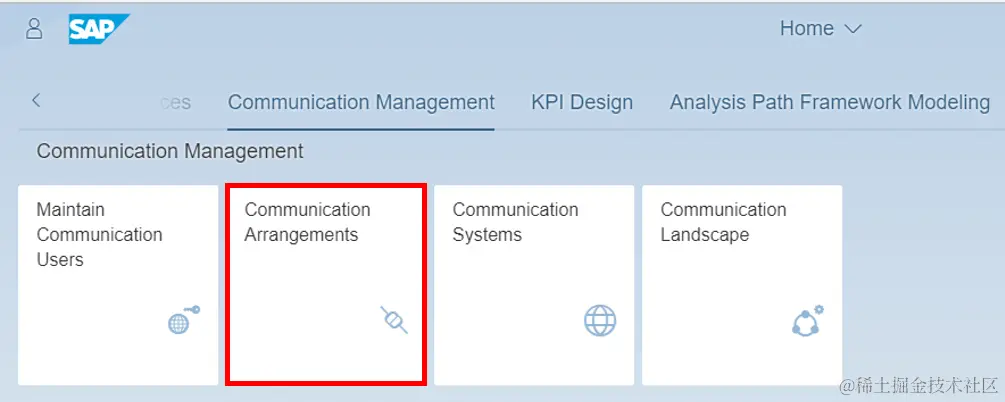
Task: Click network gear icon on Communication Landscape
Action: click(808, 320)
